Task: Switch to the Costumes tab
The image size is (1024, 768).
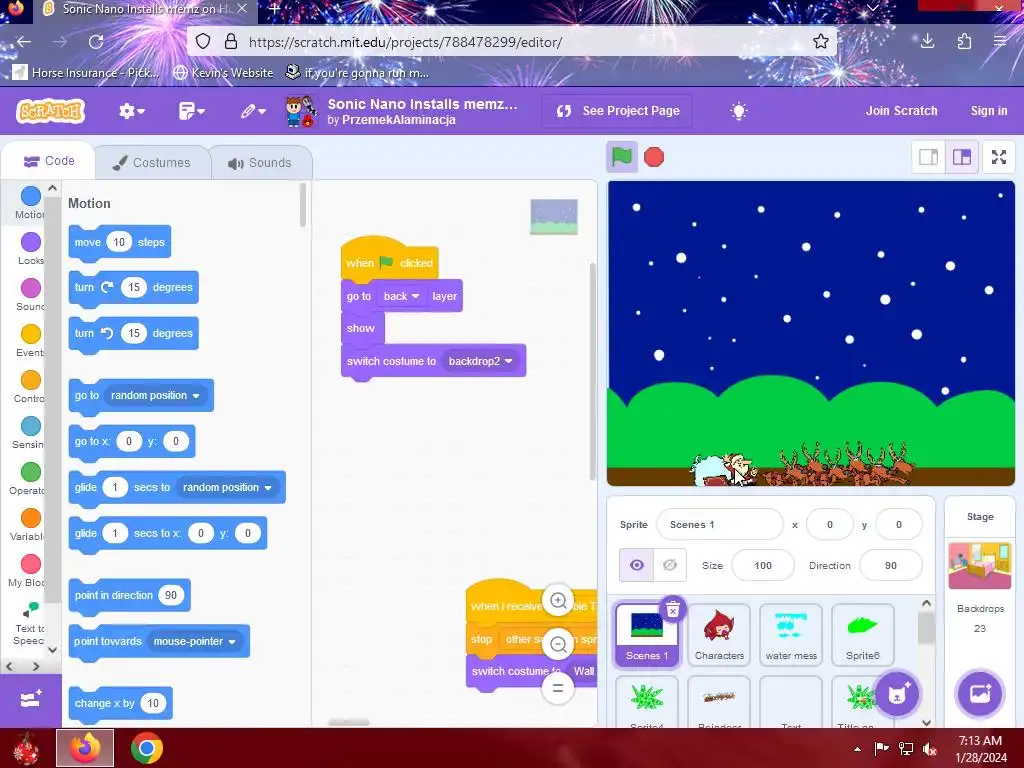Action: pyautogui.click(x=152, y=163)
